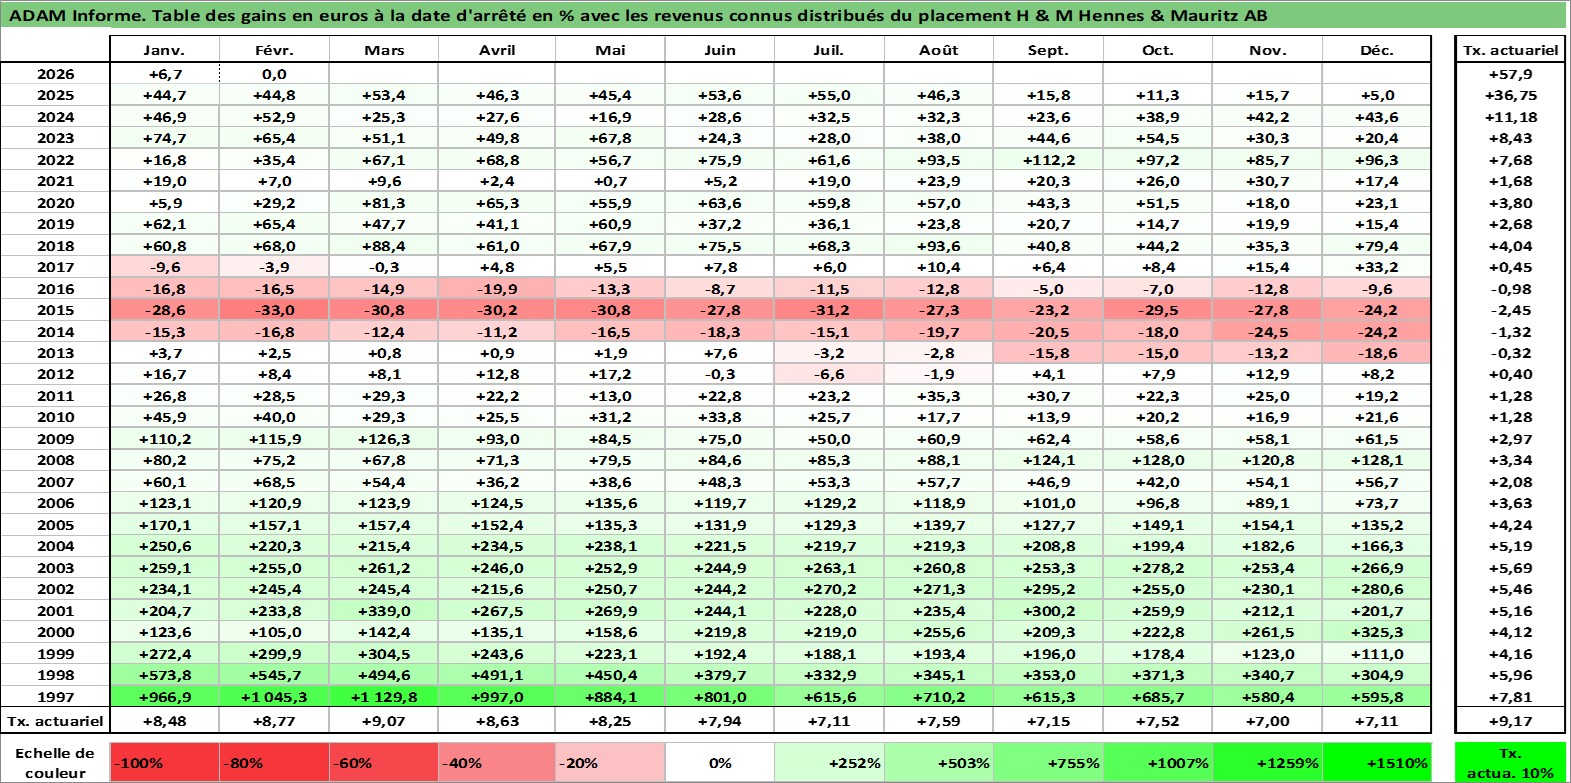Click the +6,7 cell in row 2026
The width and height of the screenshot is (1571, 783).
pos(164,74)
